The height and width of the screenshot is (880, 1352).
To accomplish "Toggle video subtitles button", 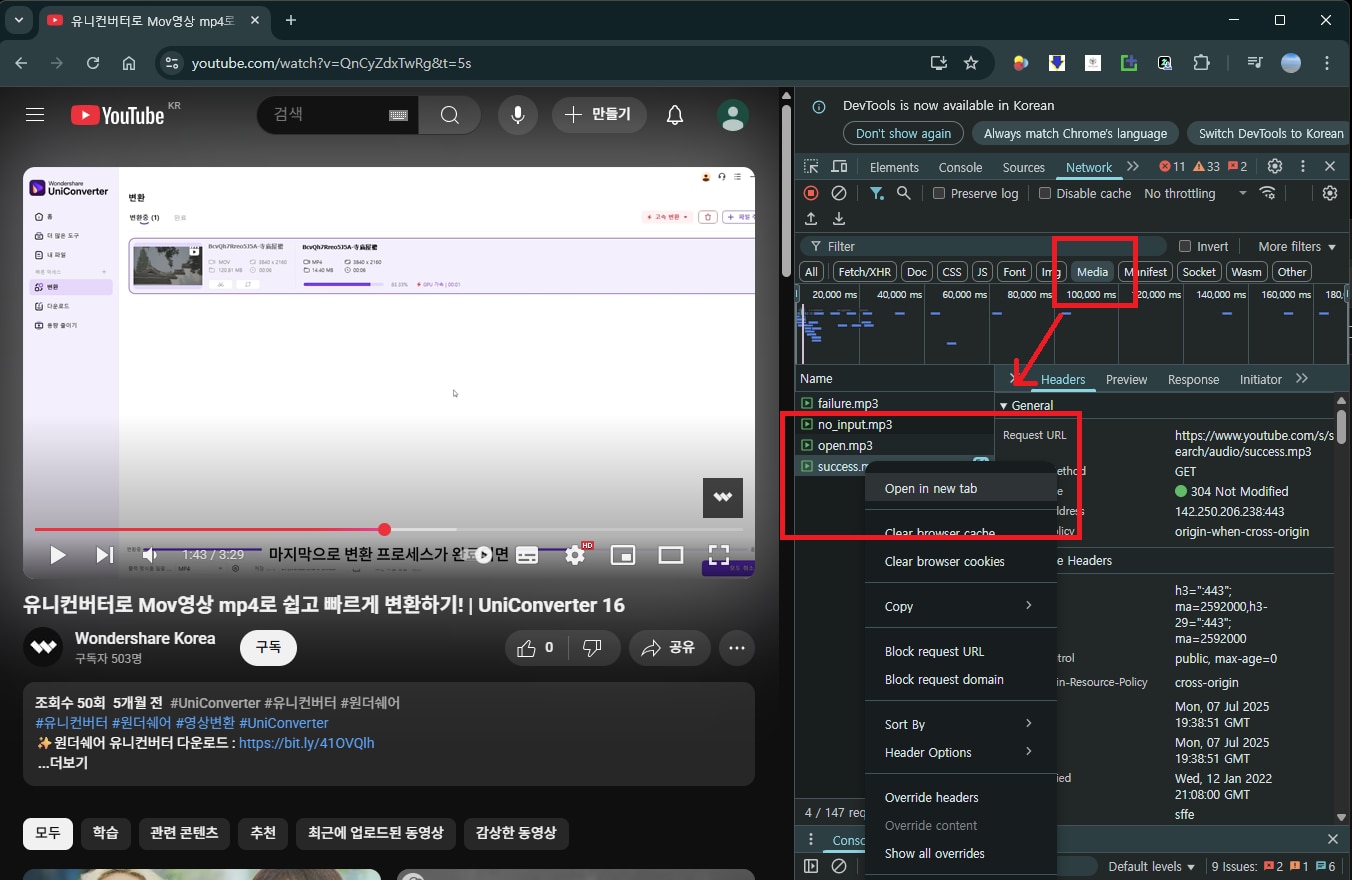I will 527,555.
